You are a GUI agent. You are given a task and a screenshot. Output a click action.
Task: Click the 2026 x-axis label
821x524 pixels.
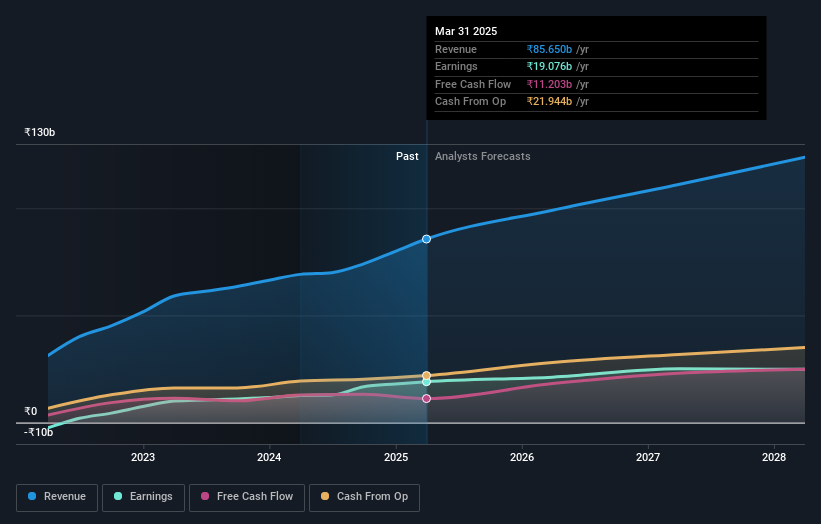tap(522, 458)
